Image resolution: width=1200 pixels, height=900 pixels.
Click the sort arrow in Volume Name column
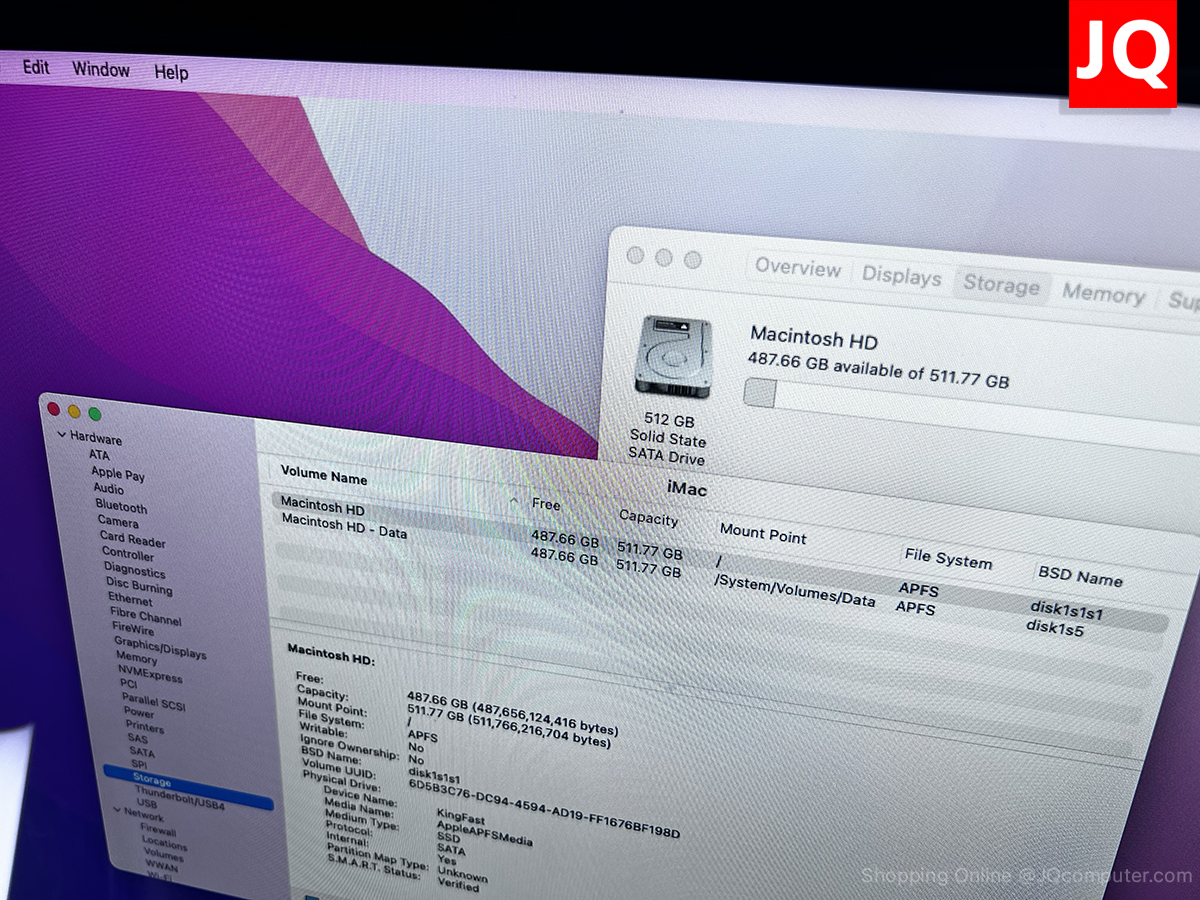(x=514, y=500)
